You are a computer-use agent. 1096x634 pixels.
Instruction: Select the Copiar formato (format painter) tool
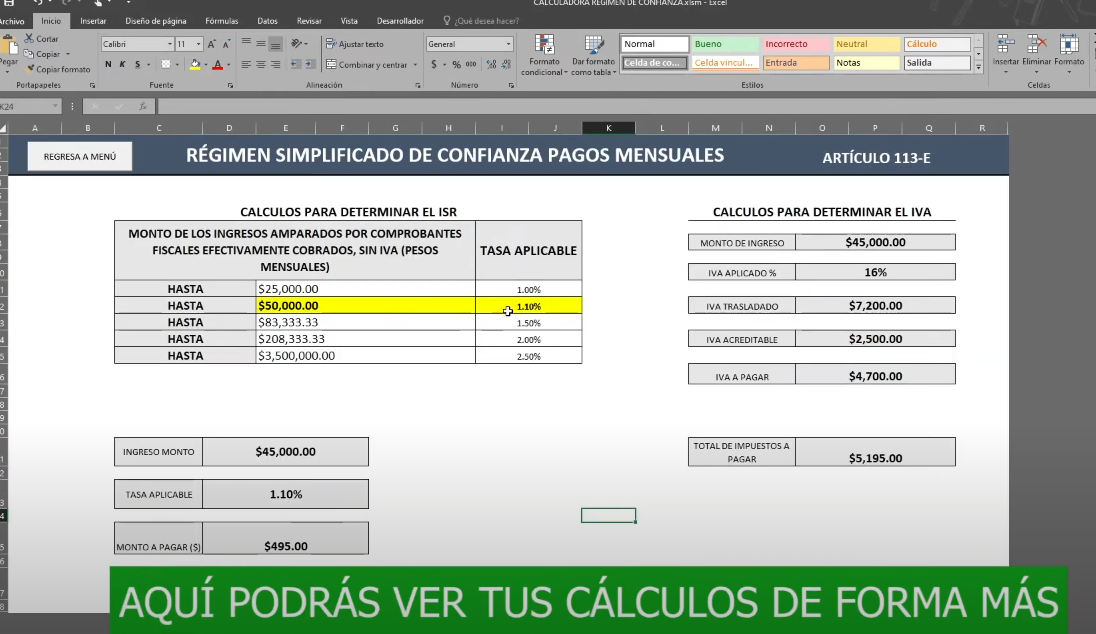[63, 69]
